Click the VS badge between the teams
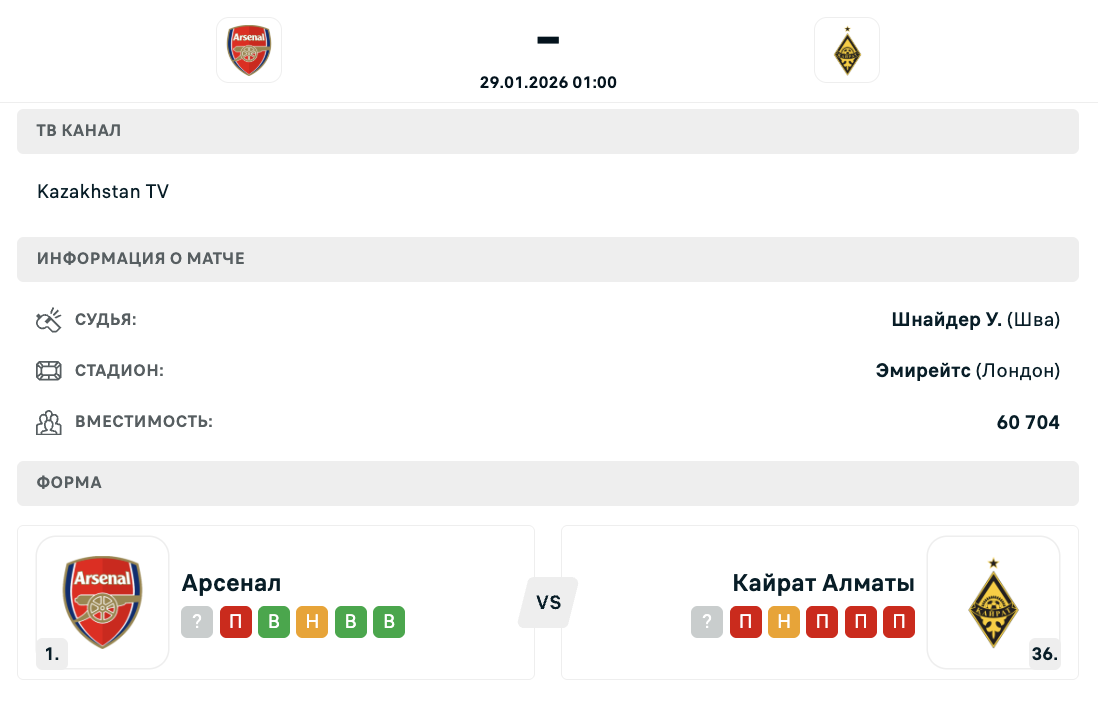The image size is (1098, 708). [x=548, y=602]
